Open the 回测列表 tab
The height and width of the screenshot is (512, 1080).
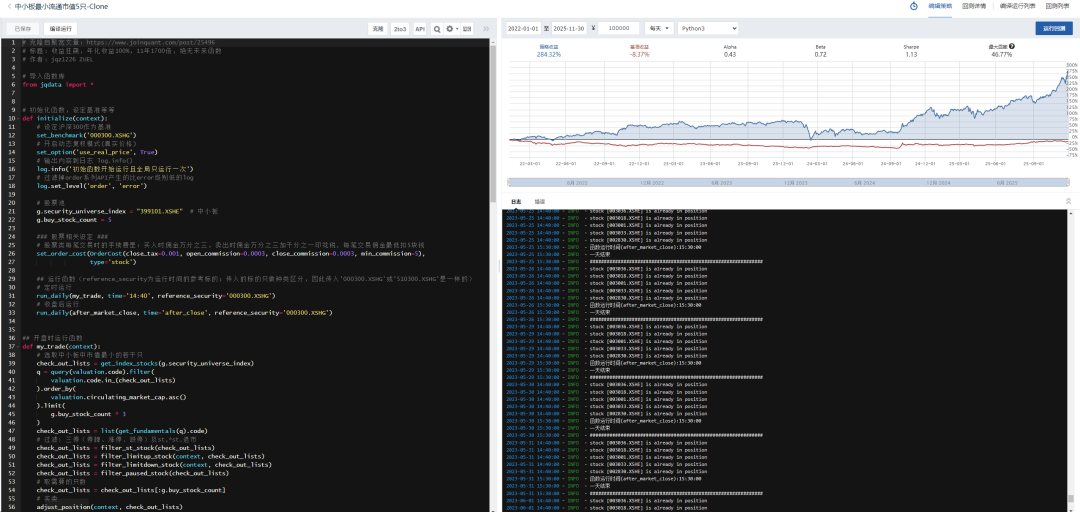(1057, 6)
